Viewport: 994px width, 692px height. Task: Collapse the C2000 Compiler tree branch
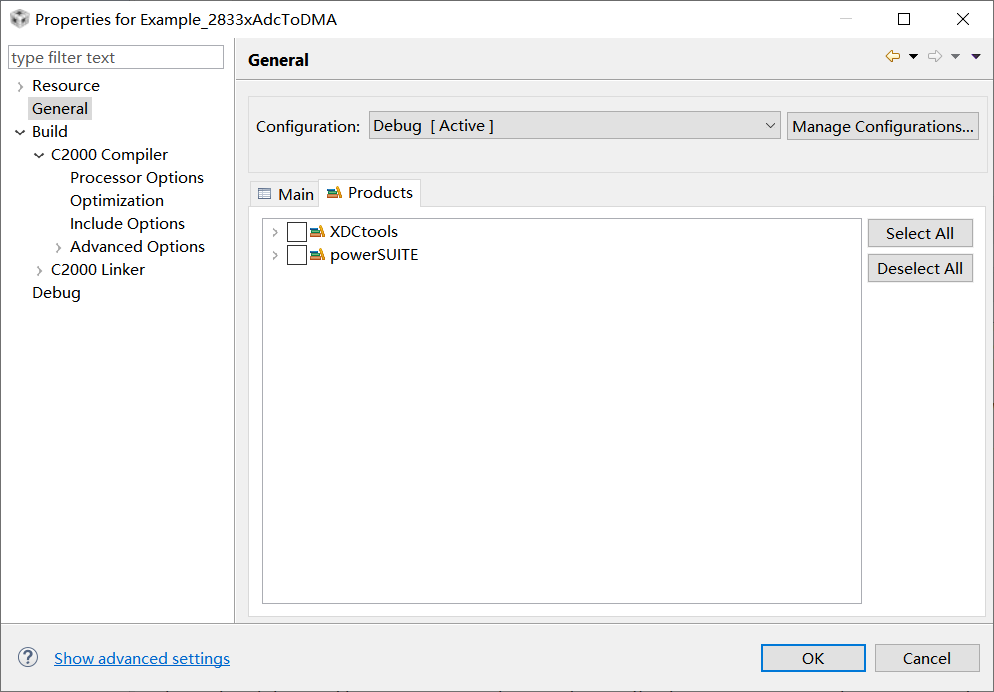coord(39,154)
